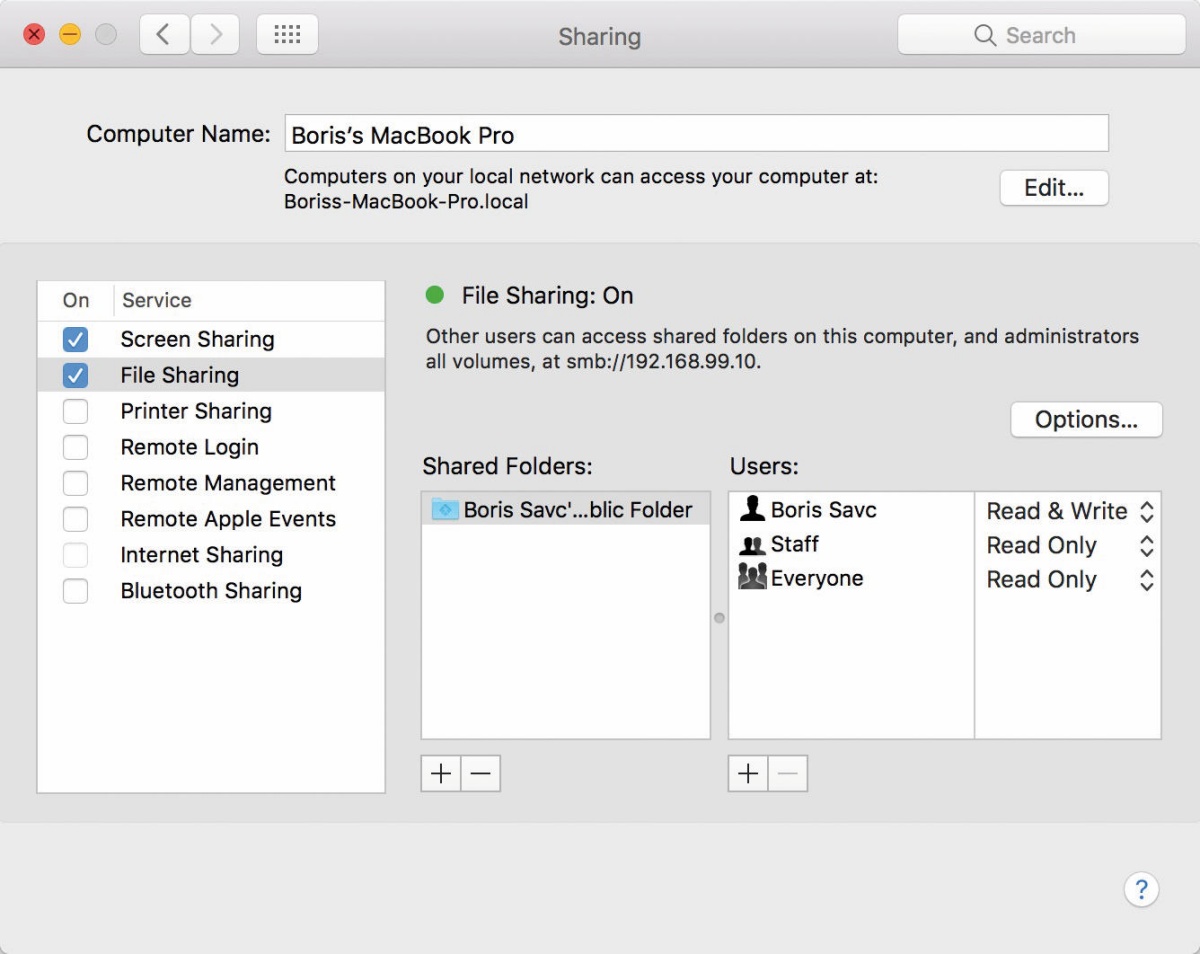This screenshot has width=1200, height=954.
Task: Click the Edit… button for local hostname
Action: click(1054, 188)
